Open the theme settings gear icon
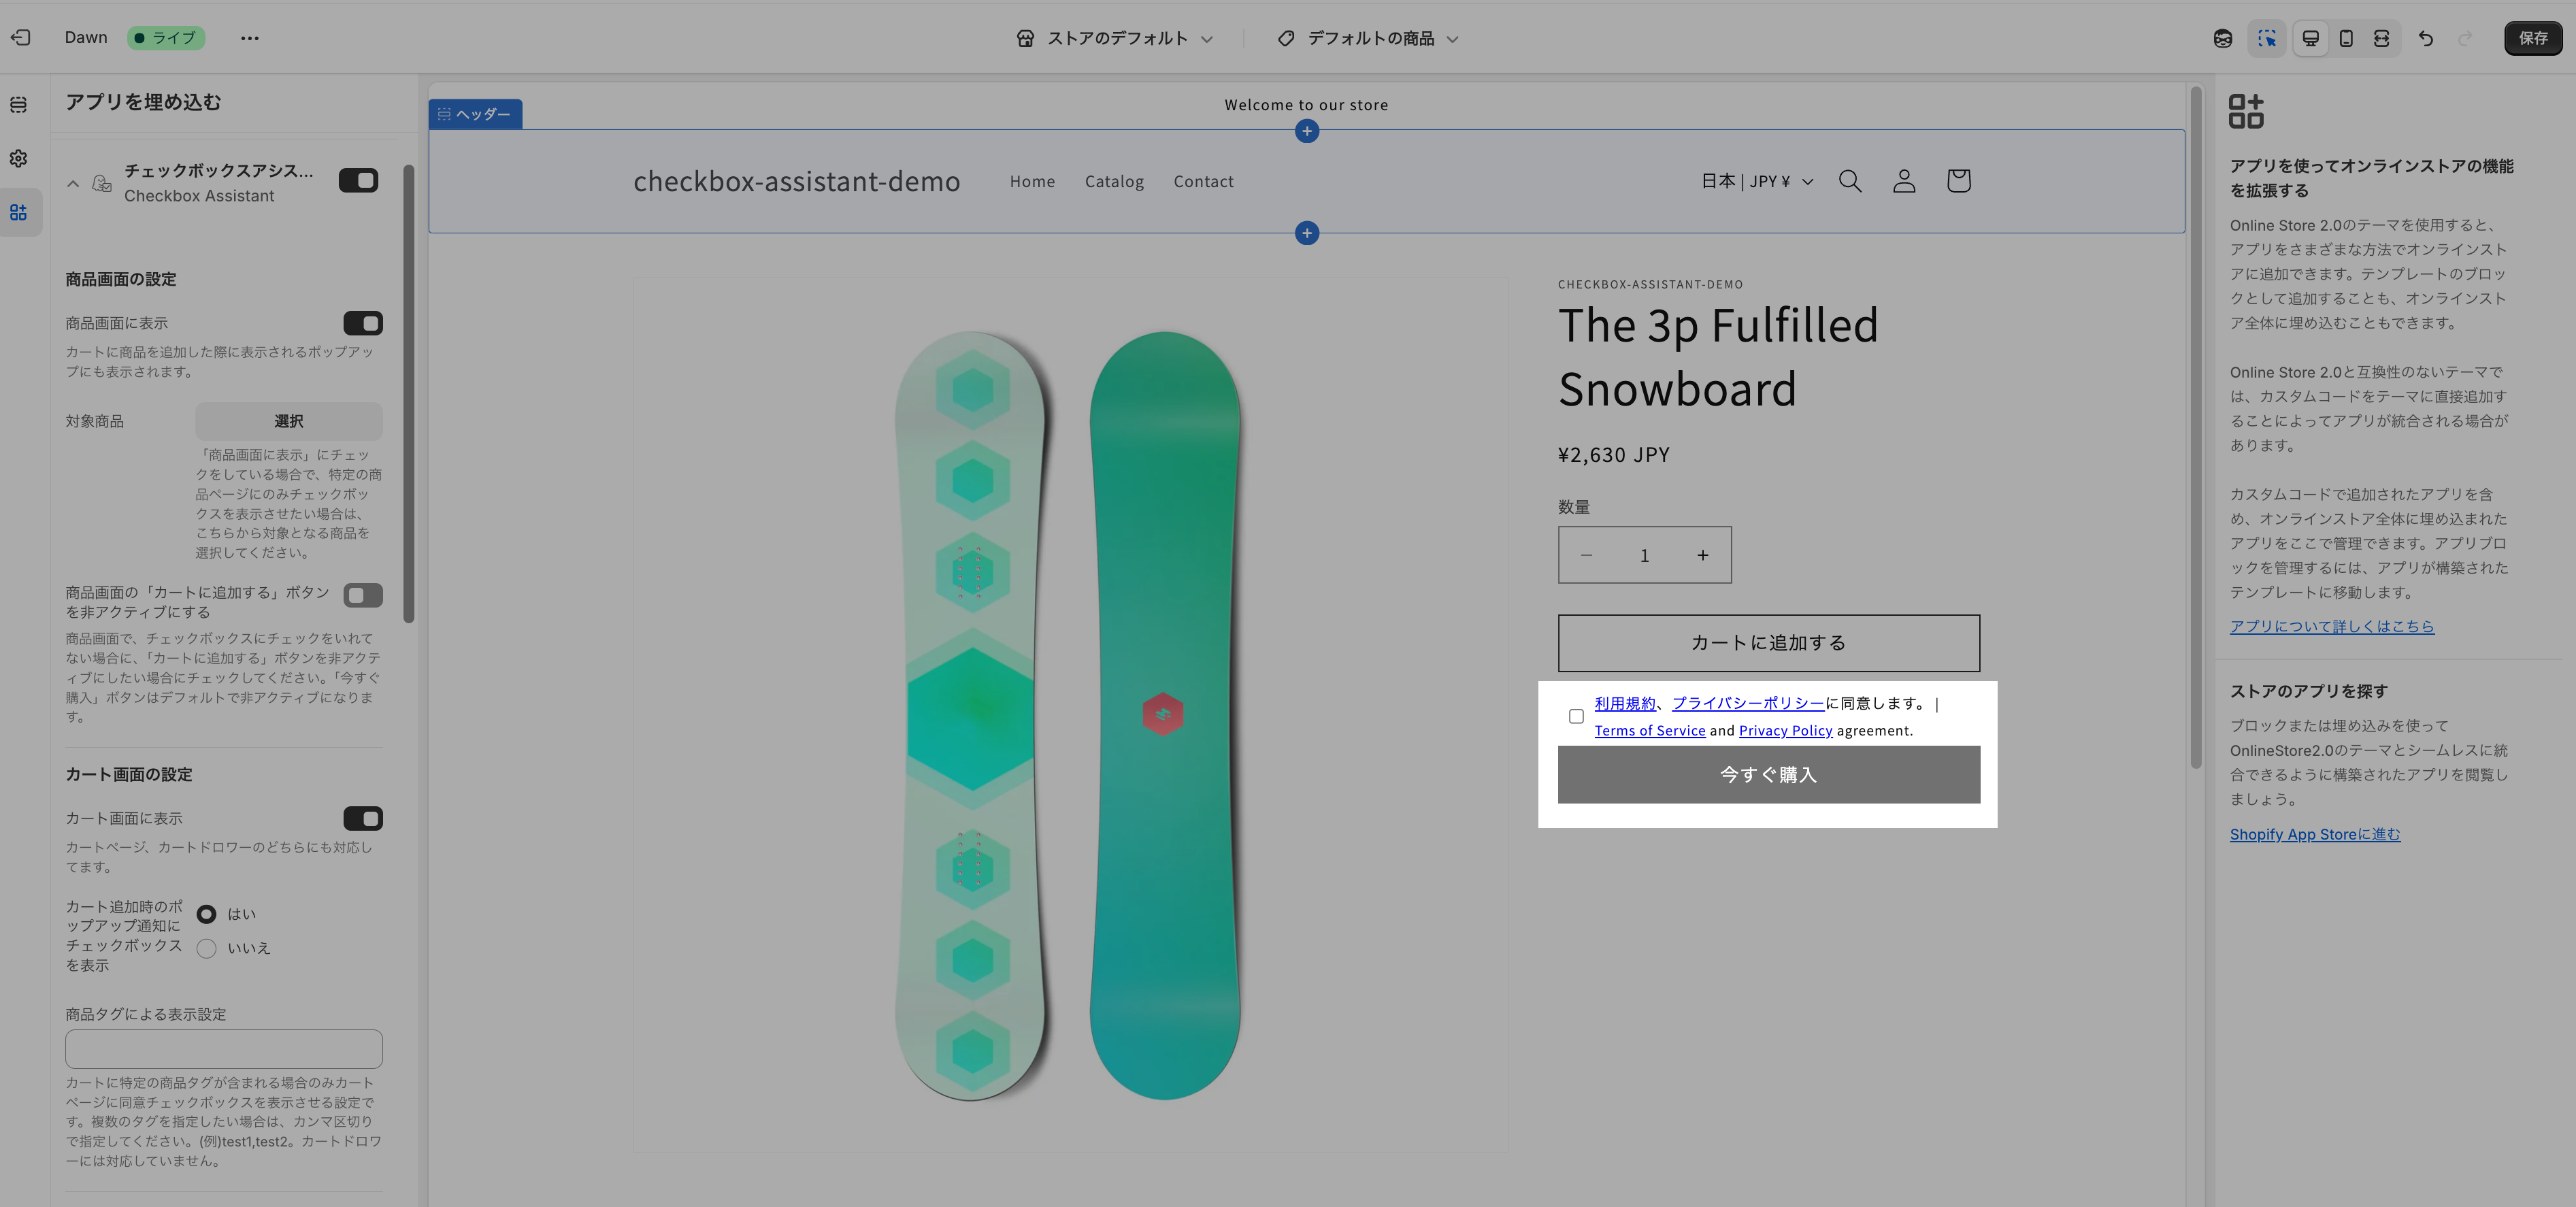The width and height of the screenshot is (2576, 1207). (19, 158)
